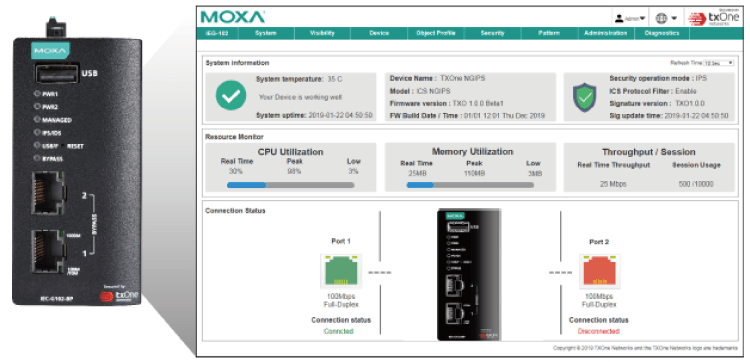Screen dimensions: 750x362
Task: Click the device image in Connection Status
Action: (x=469, y=274)
